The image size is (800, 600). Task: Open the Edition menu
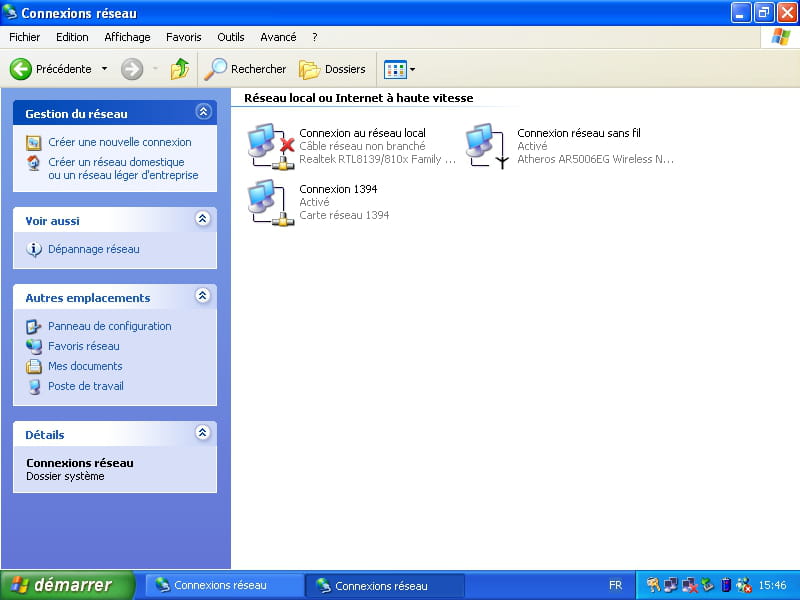click(72, 37)
